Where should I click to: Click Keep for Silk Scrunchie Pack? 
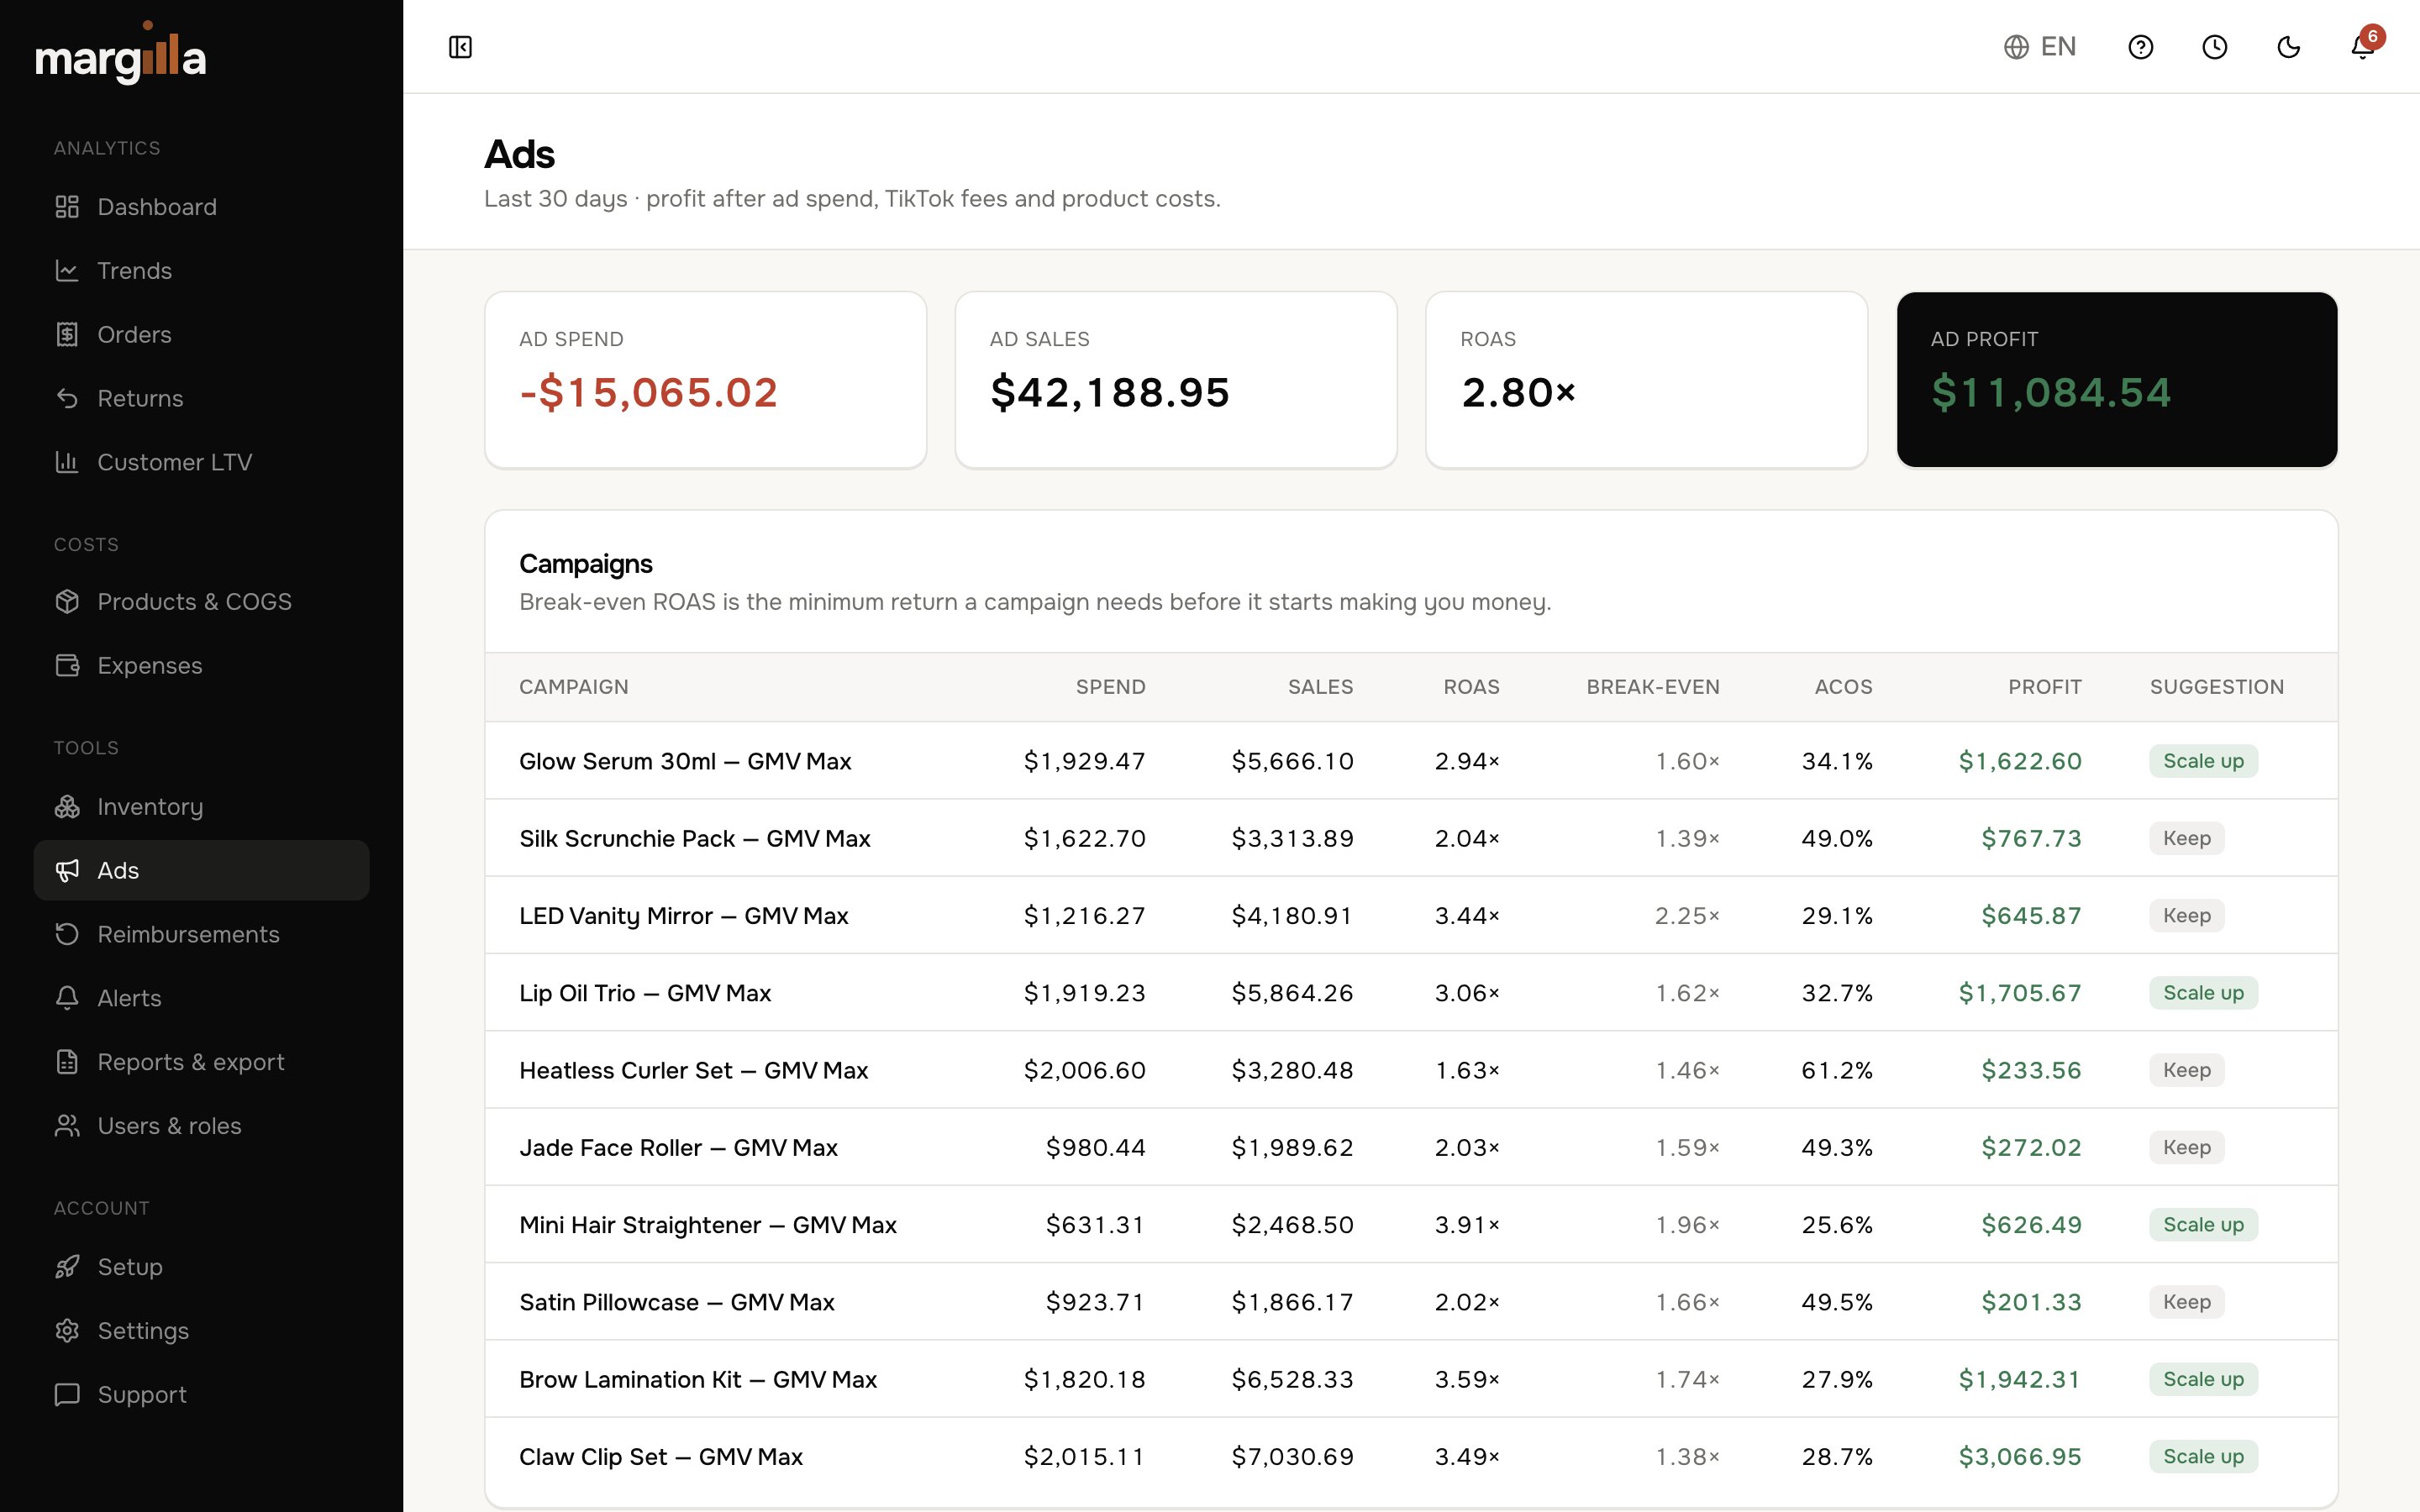pyautogui.click(x=2186, y=838)
